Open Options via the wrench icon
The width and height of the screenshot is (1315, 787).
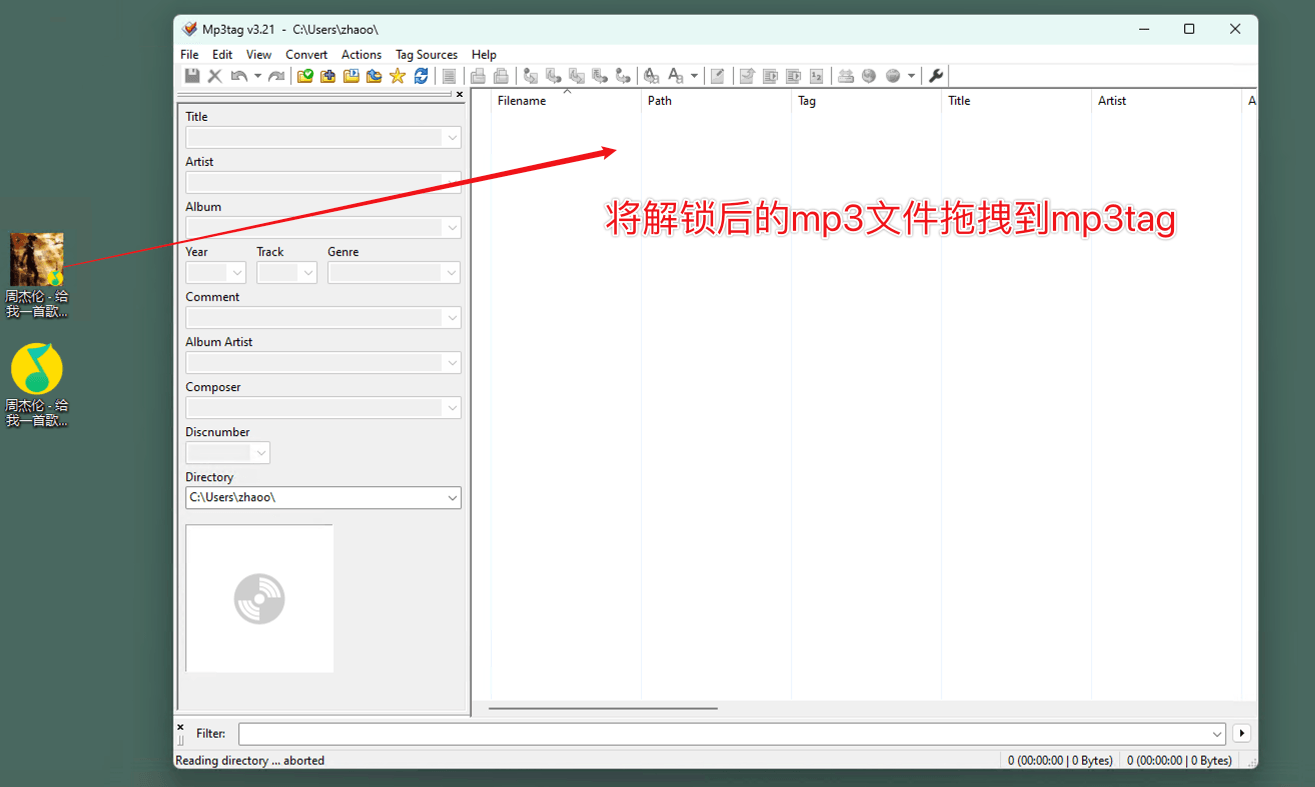click(936, 76)
